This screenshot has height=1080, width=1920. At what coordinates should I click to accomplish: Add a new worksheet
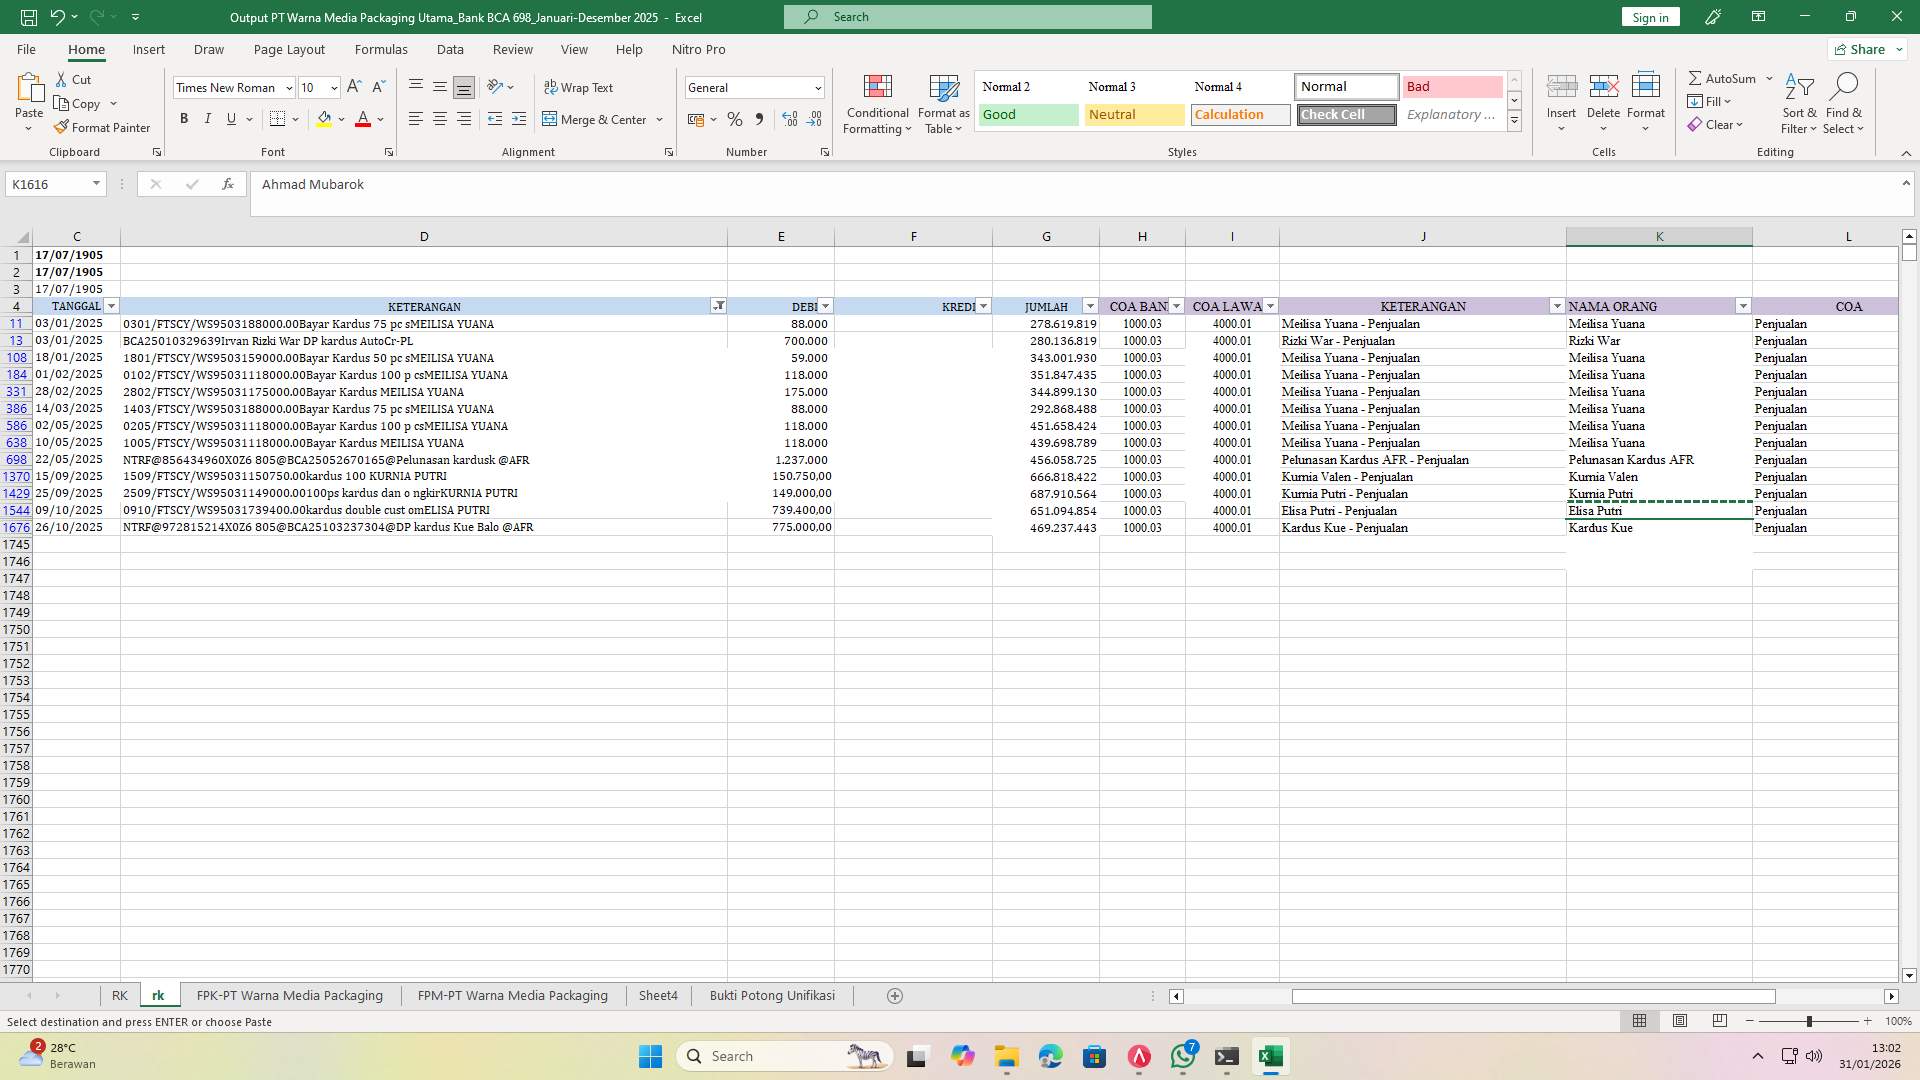pyautogui.click(x=894, y=995)
